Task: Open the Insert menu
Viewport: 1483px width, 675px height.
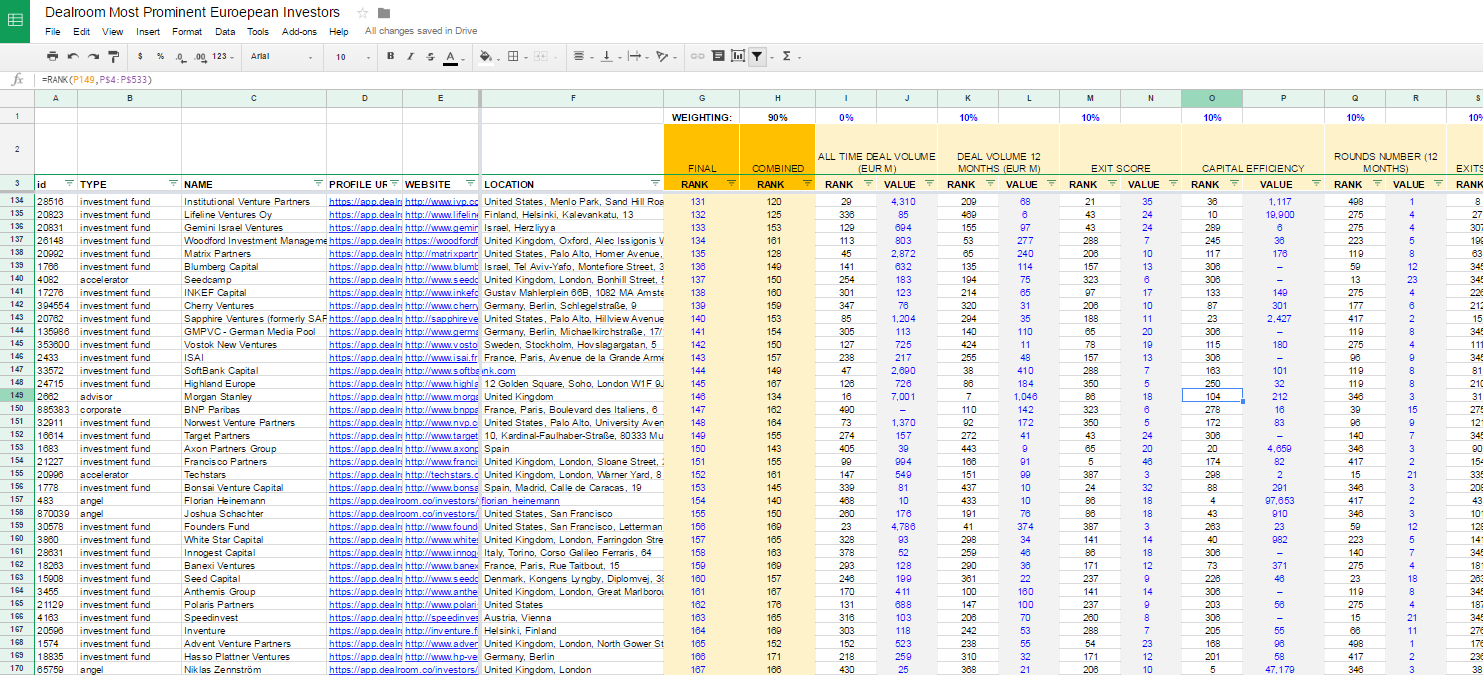Action: point(148,31)
